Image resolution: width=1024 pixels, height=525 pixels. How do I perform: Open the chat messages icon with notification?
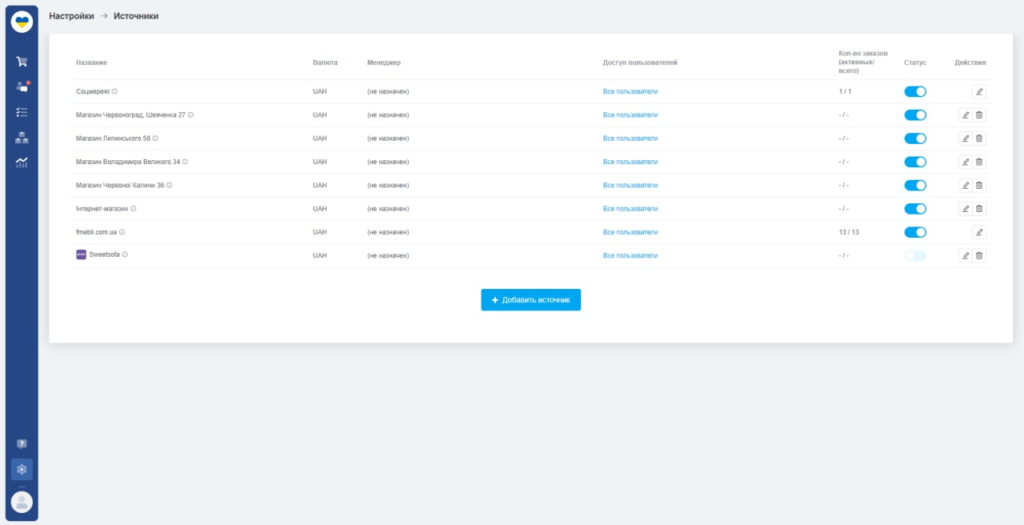(x=22, y=87)
